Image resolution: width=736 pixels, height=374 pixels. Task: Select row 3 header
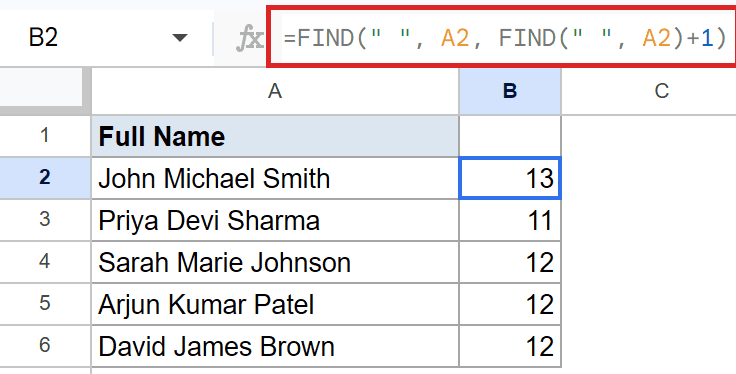[45, 220]
